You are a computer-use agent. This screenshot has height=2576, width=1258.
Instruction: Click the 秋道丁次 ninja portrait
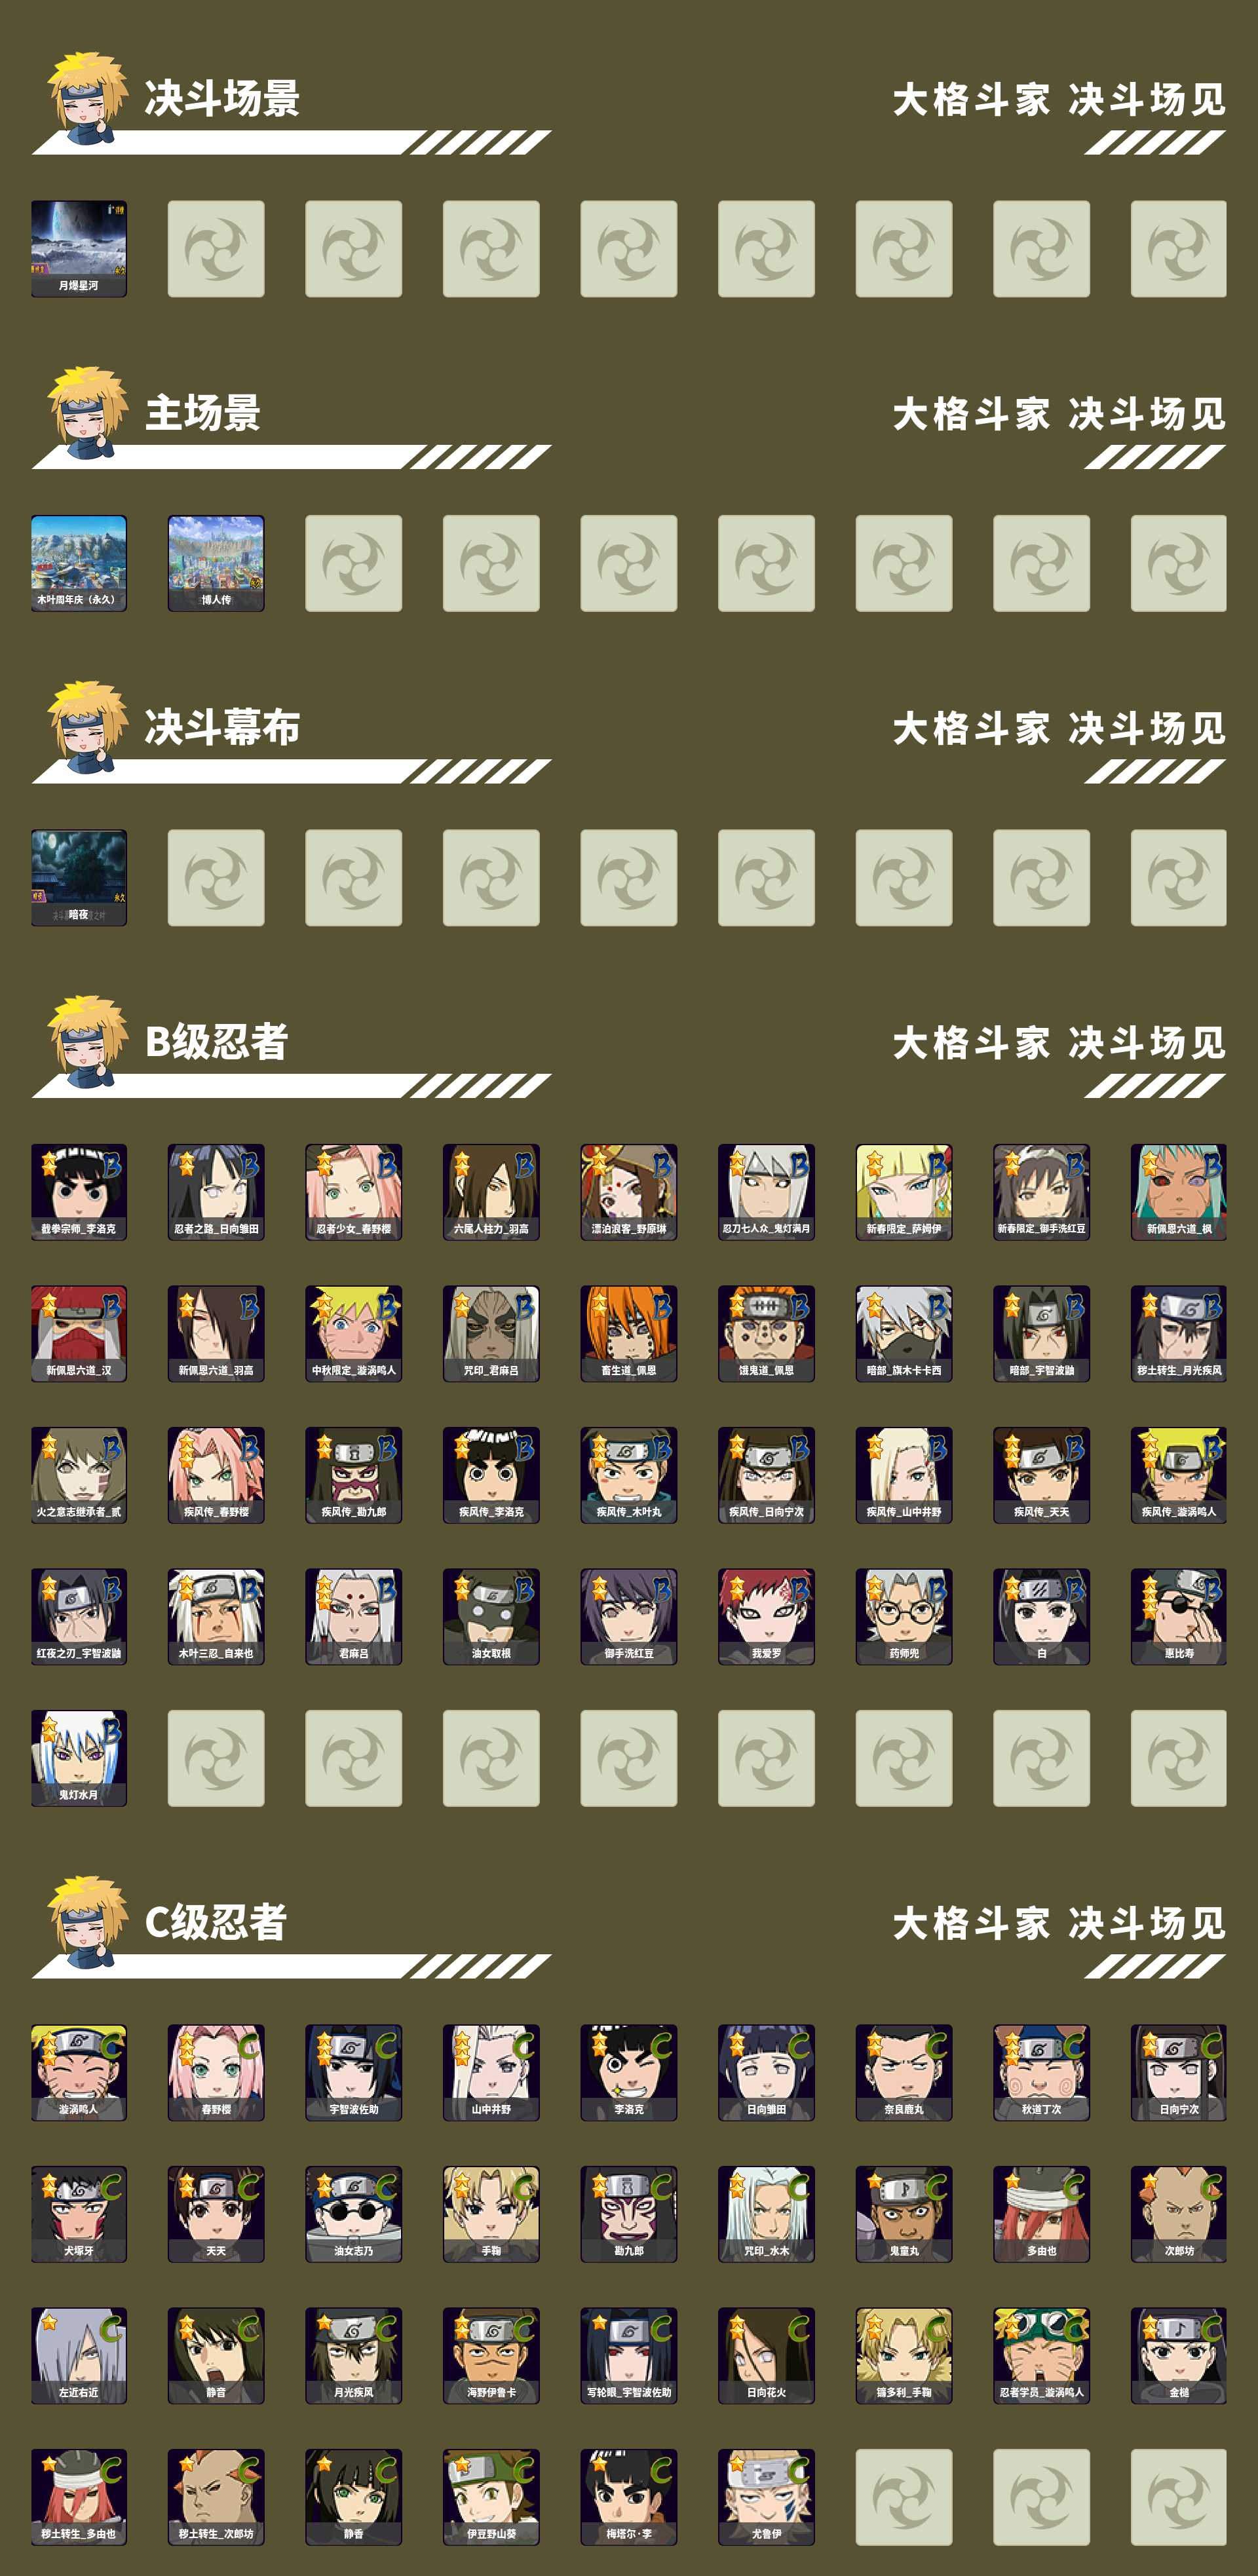(1041, 2072)
